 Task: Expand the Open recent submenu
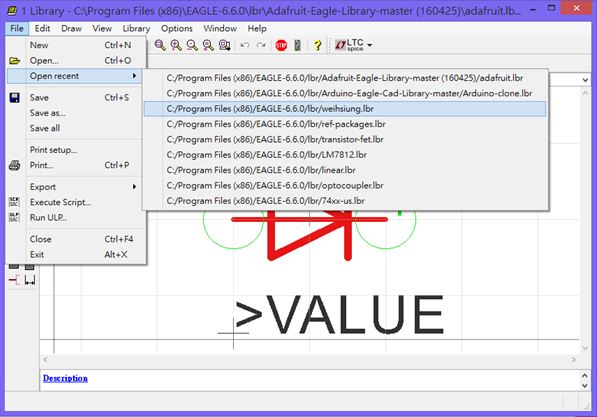pos(76,76)
